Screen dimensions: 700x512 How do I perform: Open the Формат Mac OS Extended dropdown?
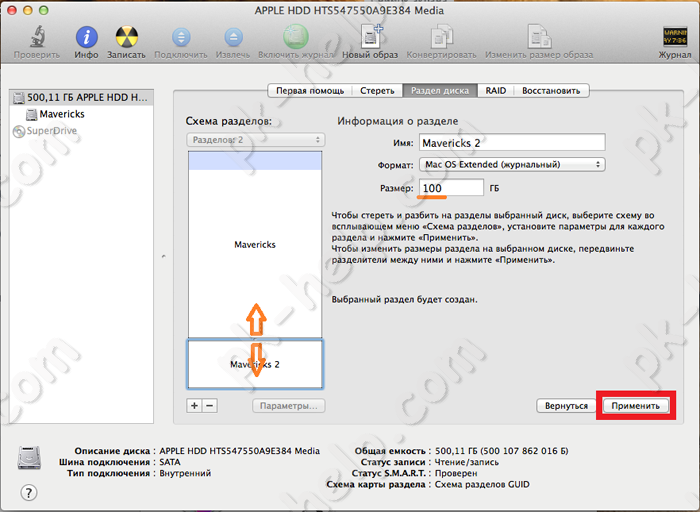[x=512, y=164]
